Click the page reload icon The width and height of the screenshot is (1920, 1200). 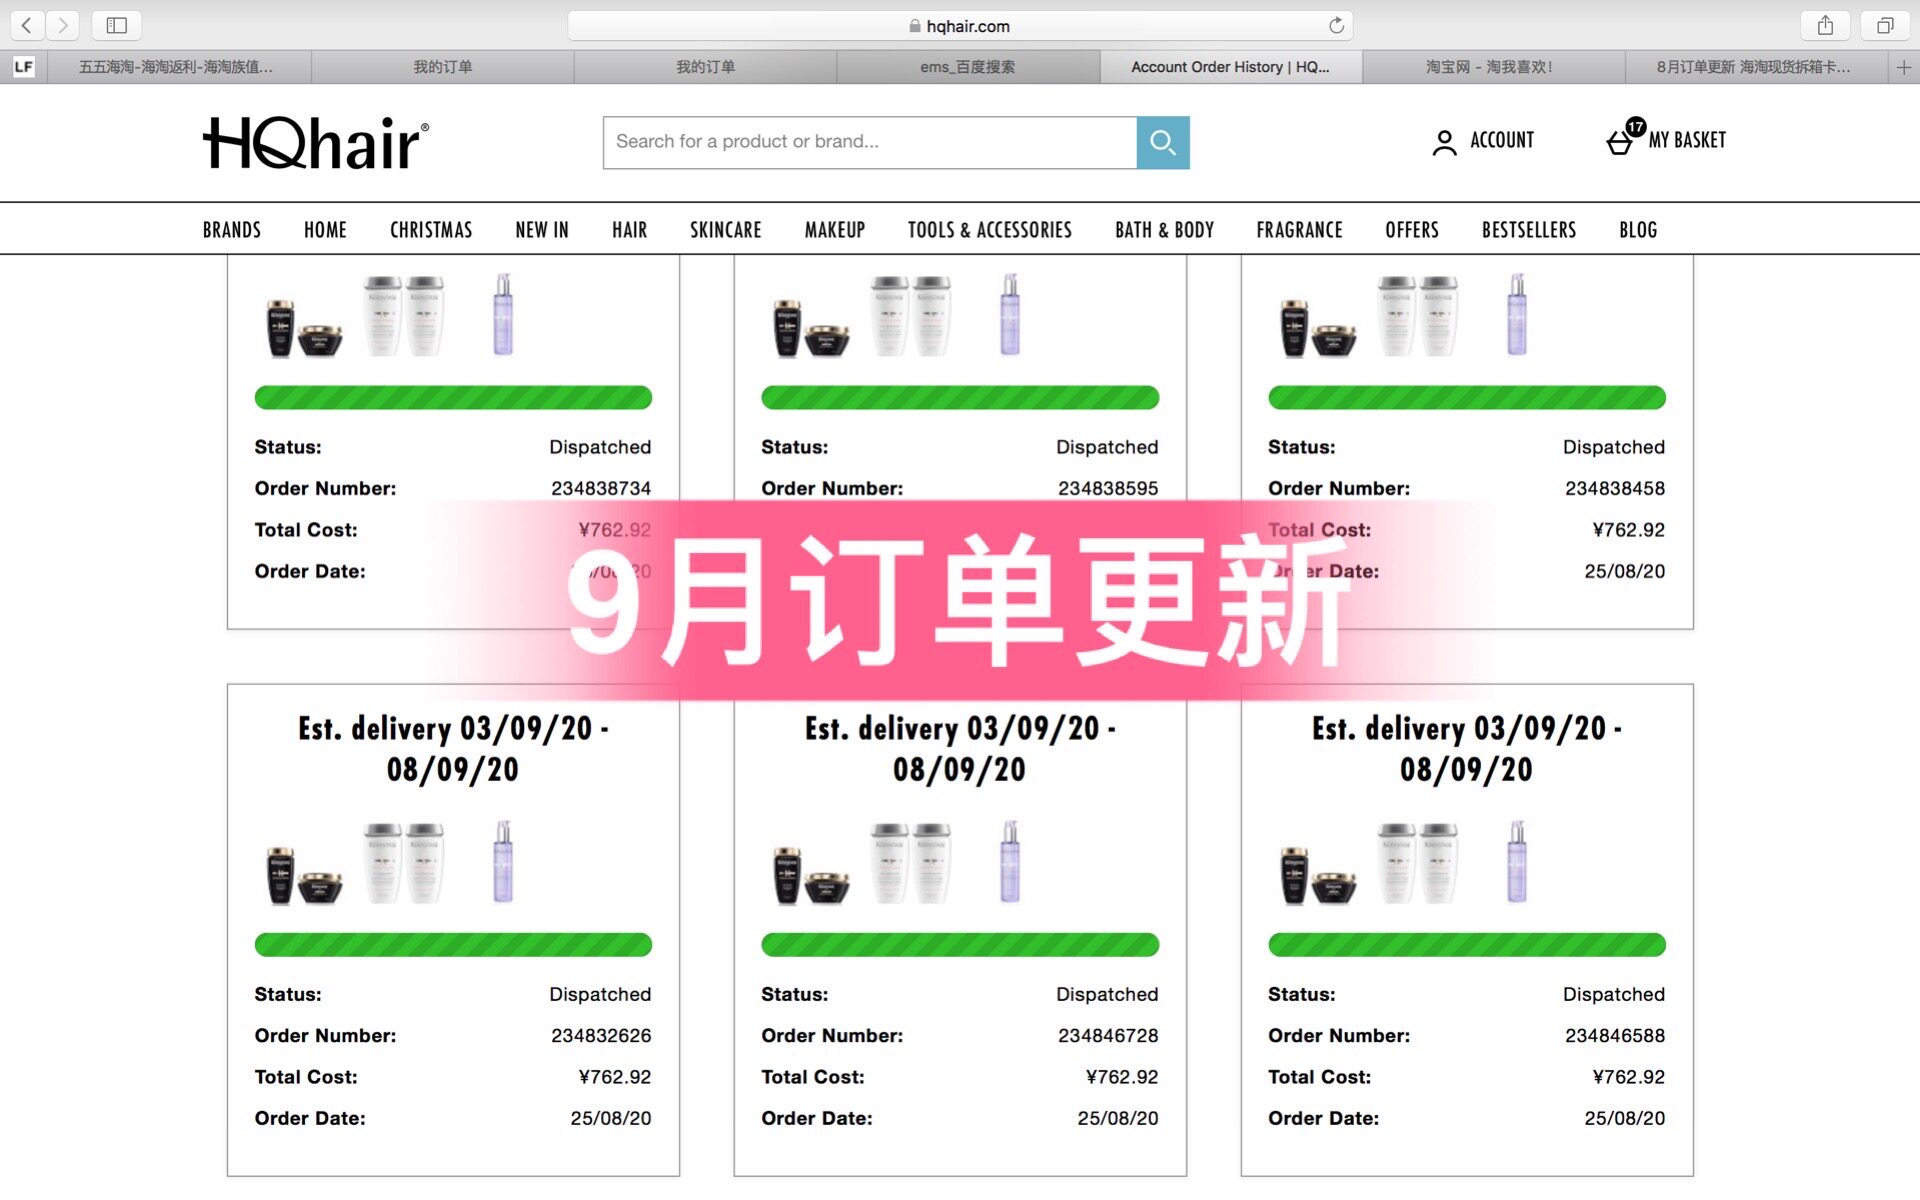[x=1336, y=26]
